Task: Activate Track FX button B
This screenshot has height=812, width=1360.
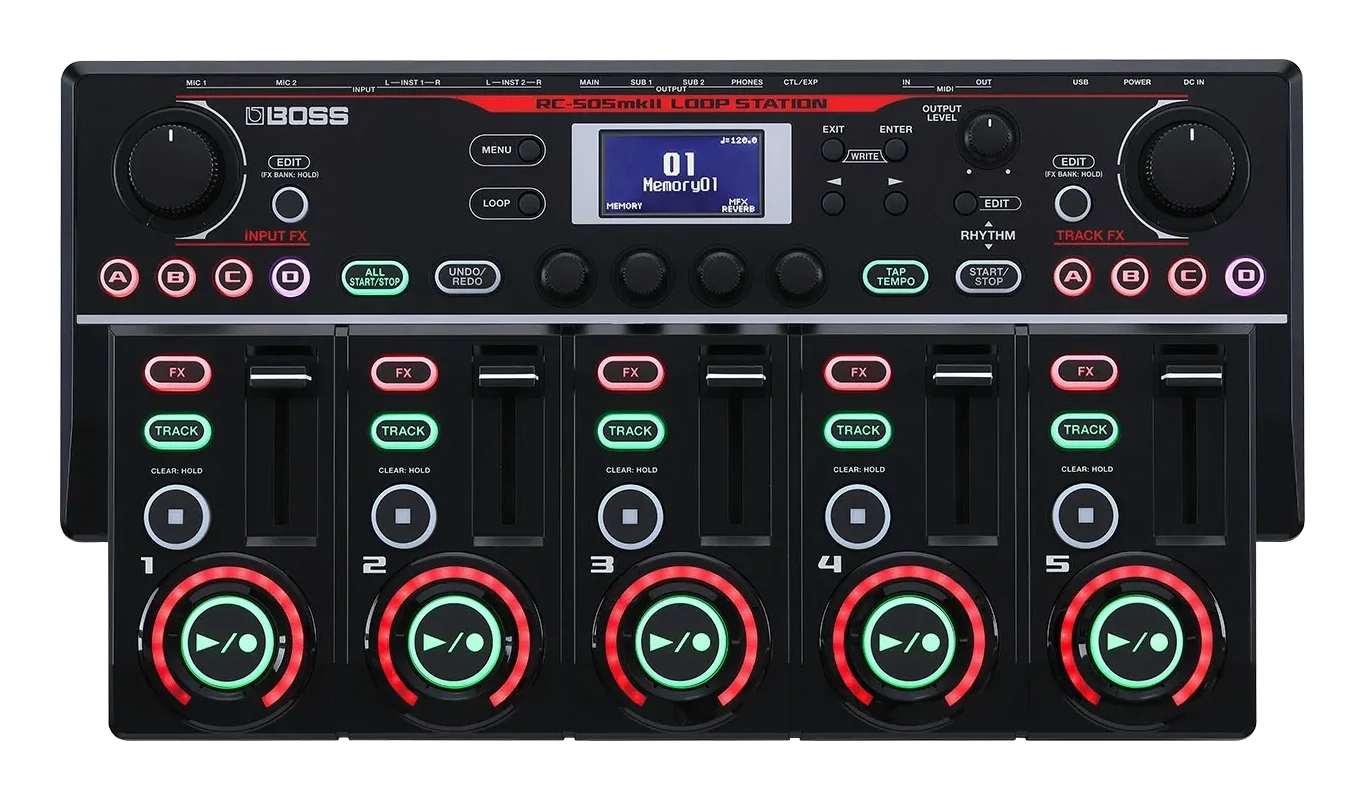Action: point(1130,277)
